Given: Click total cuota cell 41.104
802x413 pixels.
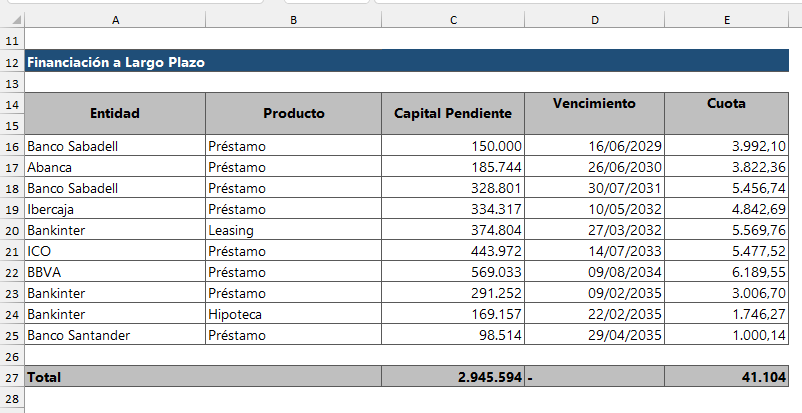Looking at the screenshot, I should (733, 377).
